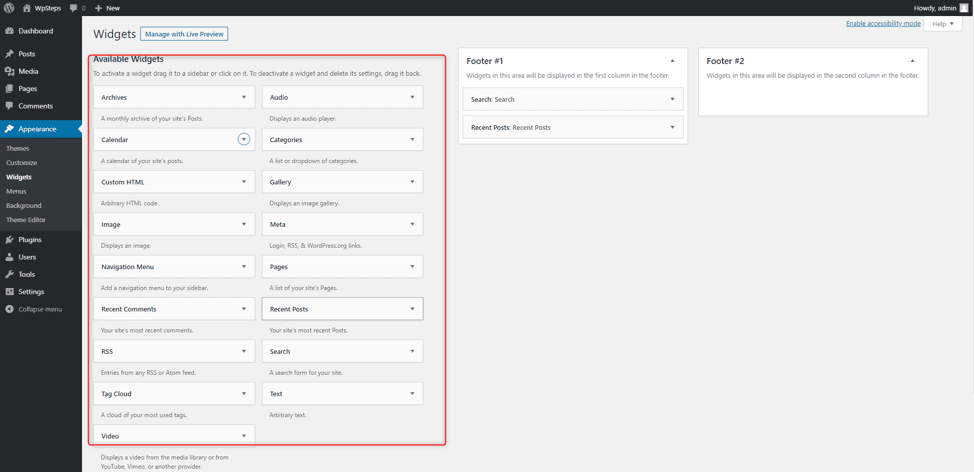The height and width of the screenshot is (472, 974).
Task: Expand Recent Posts widget in Footer #1
Action: tap(672, 127)
